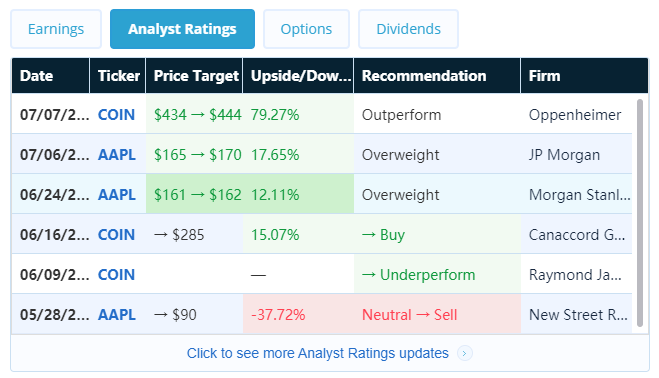The height and width of the screenshot is (378, 659).
Task: Sort by the Price Target column header
Action: pyautogui.click(x=194, y=76)
